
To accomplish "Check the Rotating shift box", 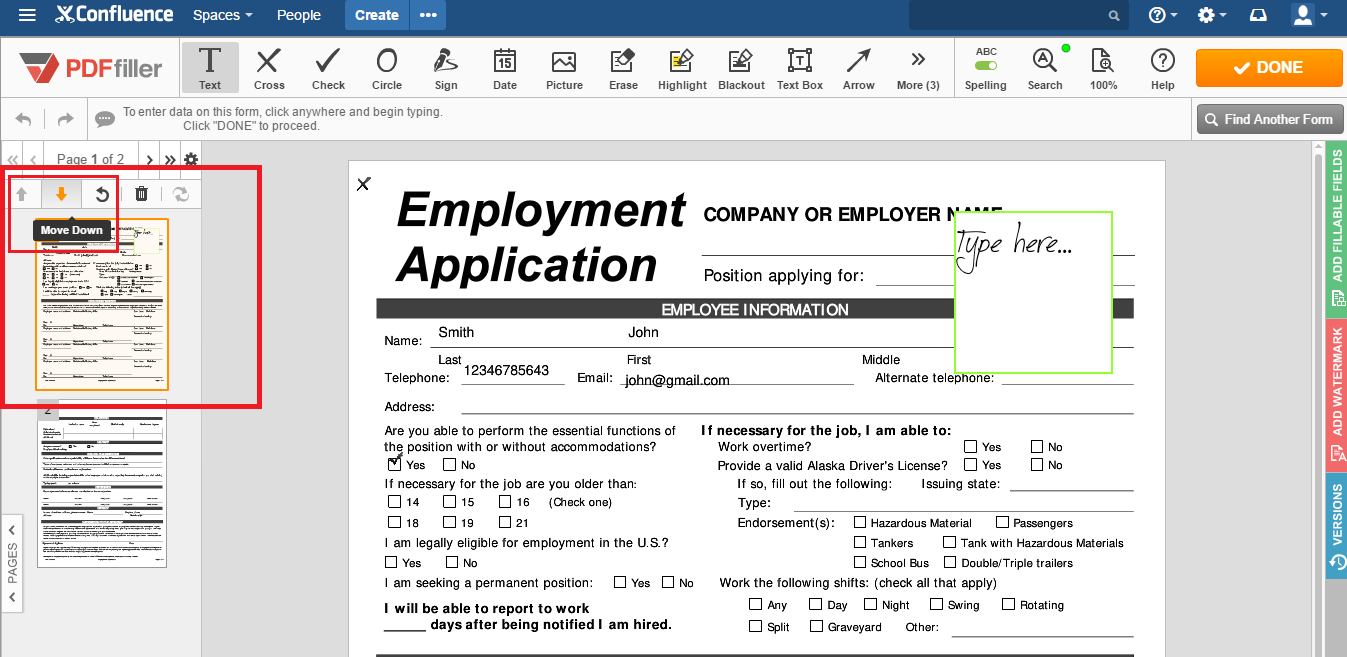I will tap(1009, 604).
